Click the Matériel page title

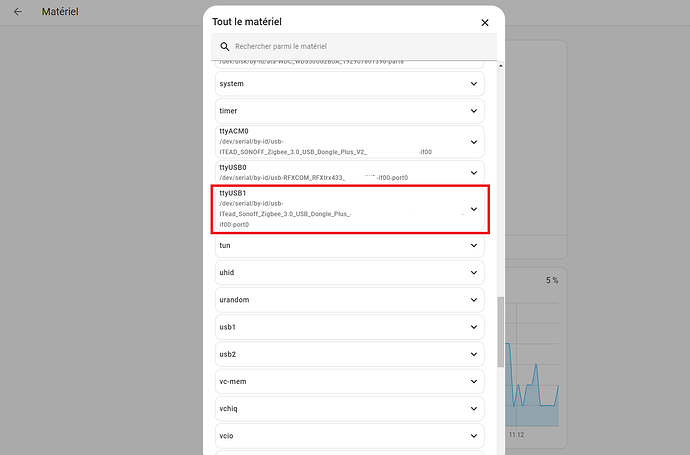point(60,12)
